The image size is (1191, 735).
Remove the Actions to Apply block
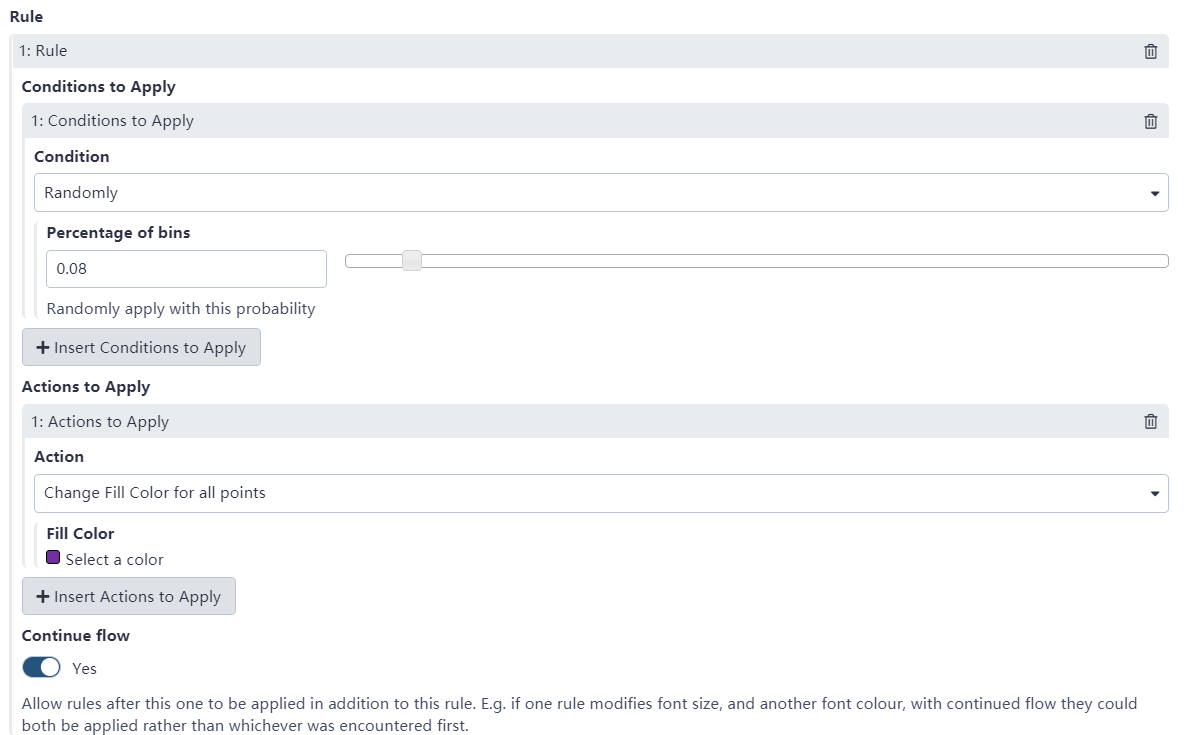click(x=1151, y=421)
